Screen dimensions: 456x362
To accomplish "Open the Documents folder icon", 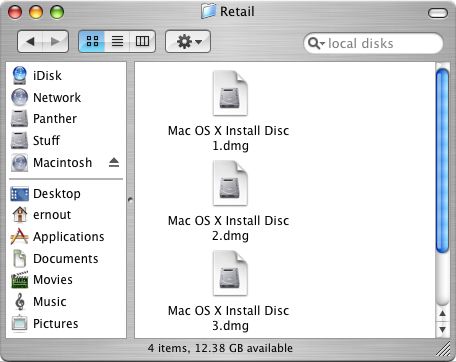I will point(20,258).
